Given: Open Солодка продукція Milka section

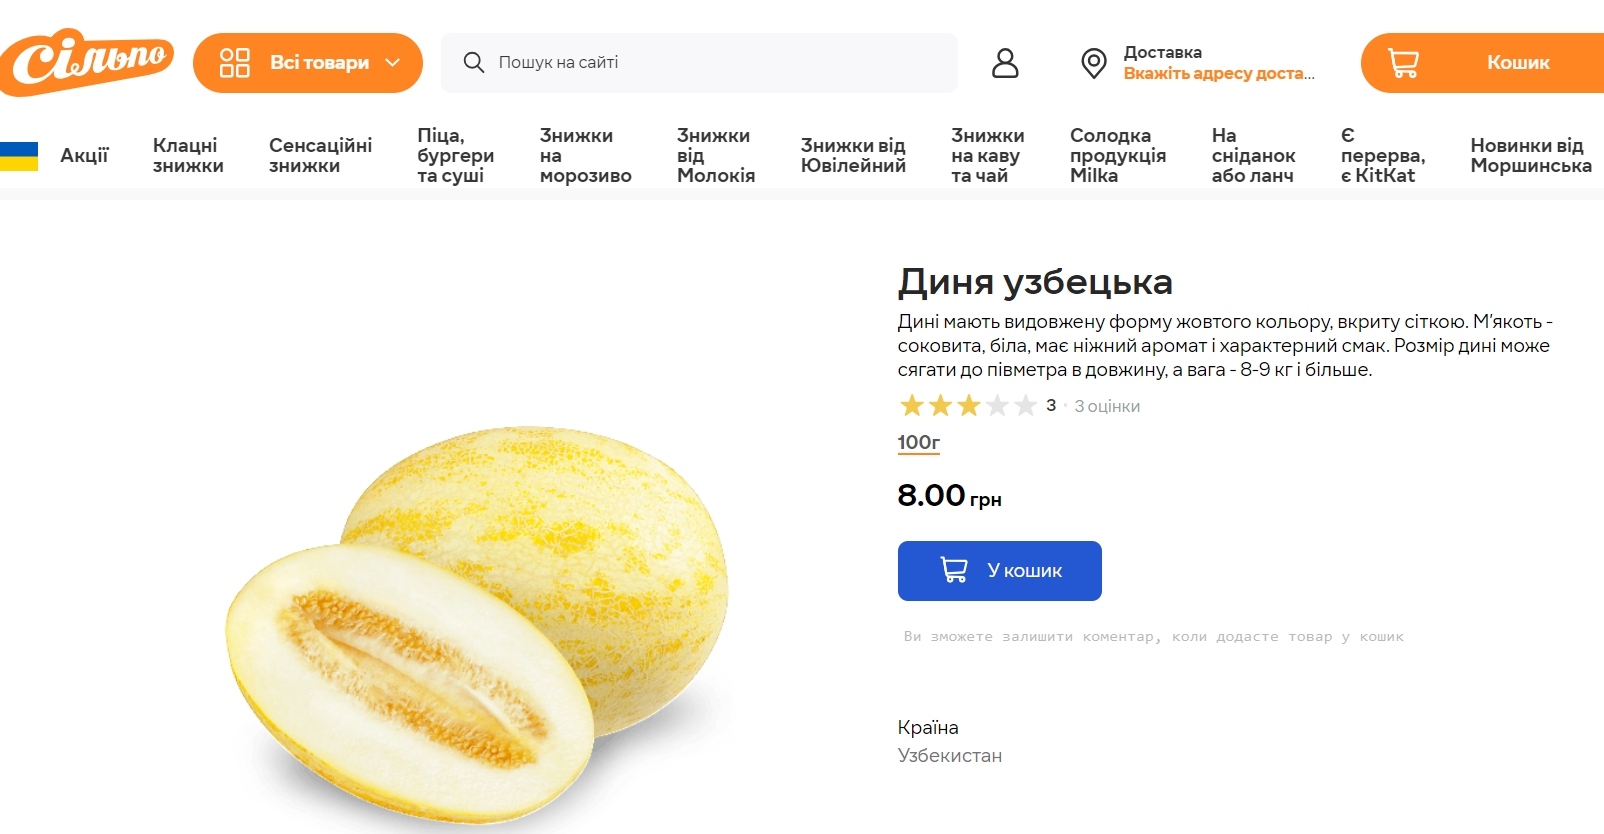Looking at the screenshot, I should click(x=1118, y=156).
